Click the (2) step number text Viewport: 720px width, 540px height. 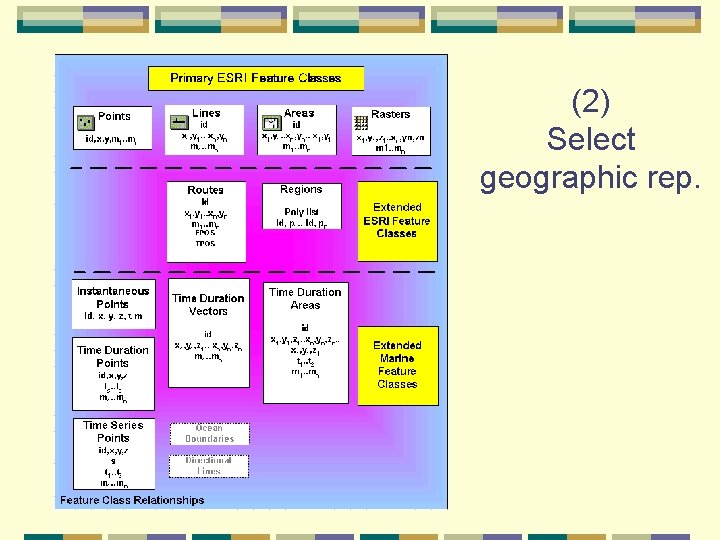coord(591,102)
